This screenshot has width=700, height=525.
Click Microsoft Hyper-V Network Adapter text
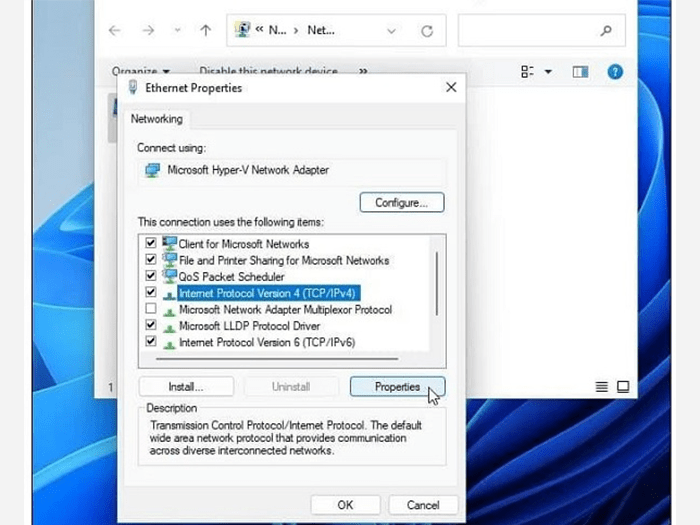point(248,170)
